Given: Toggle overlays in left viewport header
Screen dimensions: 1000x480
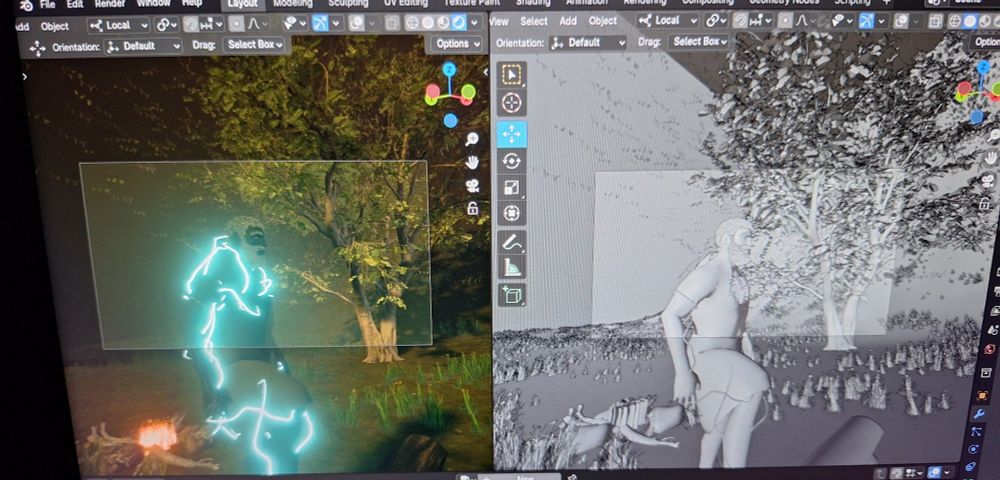Looking at the screenshot, I should [356, 24].
